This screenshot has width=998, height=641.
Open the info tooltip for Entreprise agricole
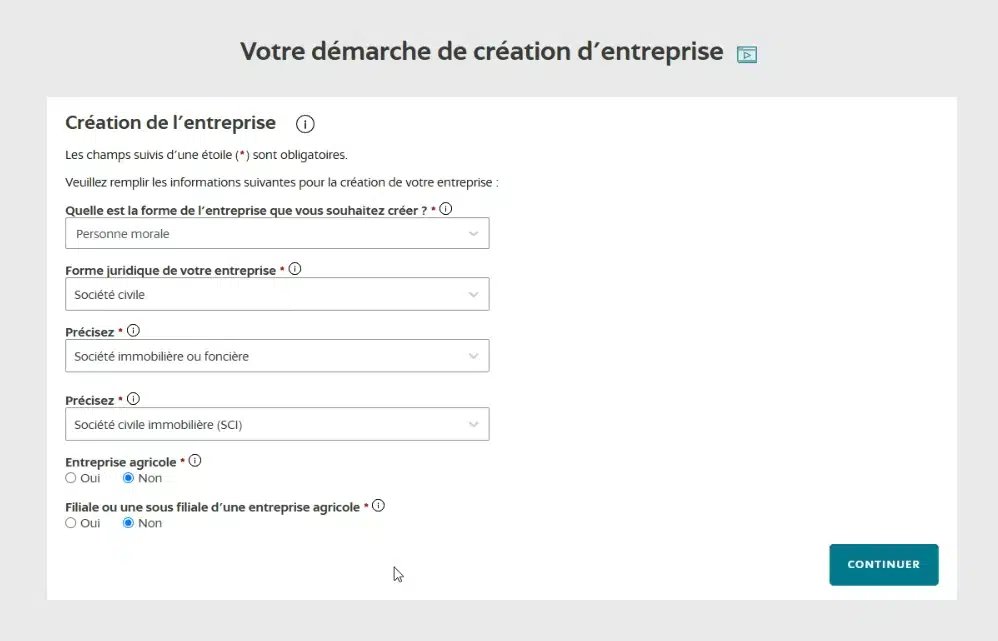click(x=195, y=460)
